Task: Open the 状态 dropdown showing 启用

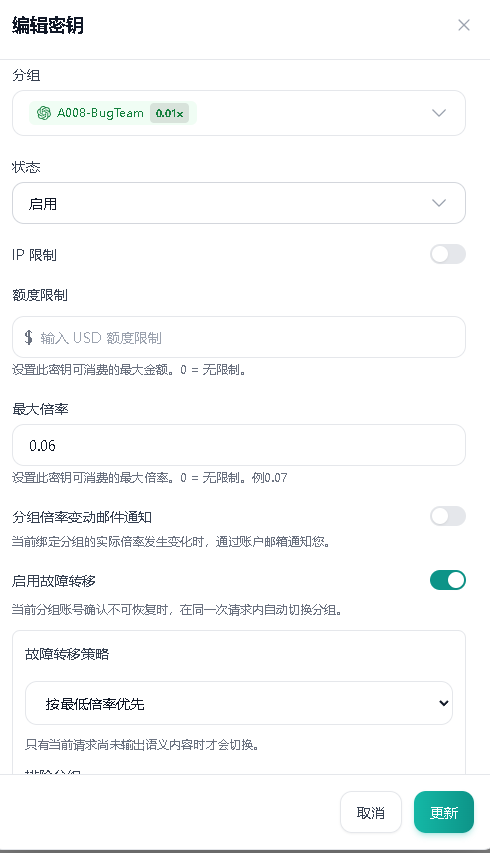Action: tap(239, 203)
